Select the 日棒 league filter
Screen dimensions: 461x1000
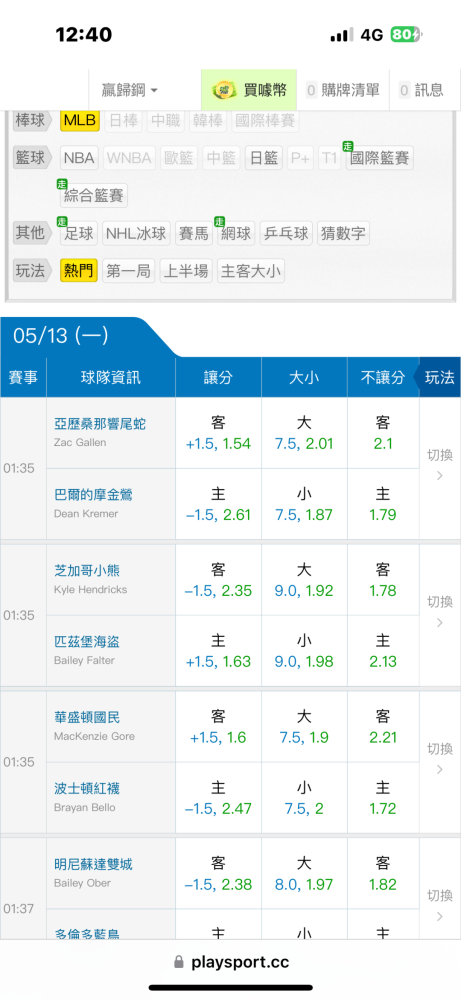(x=124, y=120)
